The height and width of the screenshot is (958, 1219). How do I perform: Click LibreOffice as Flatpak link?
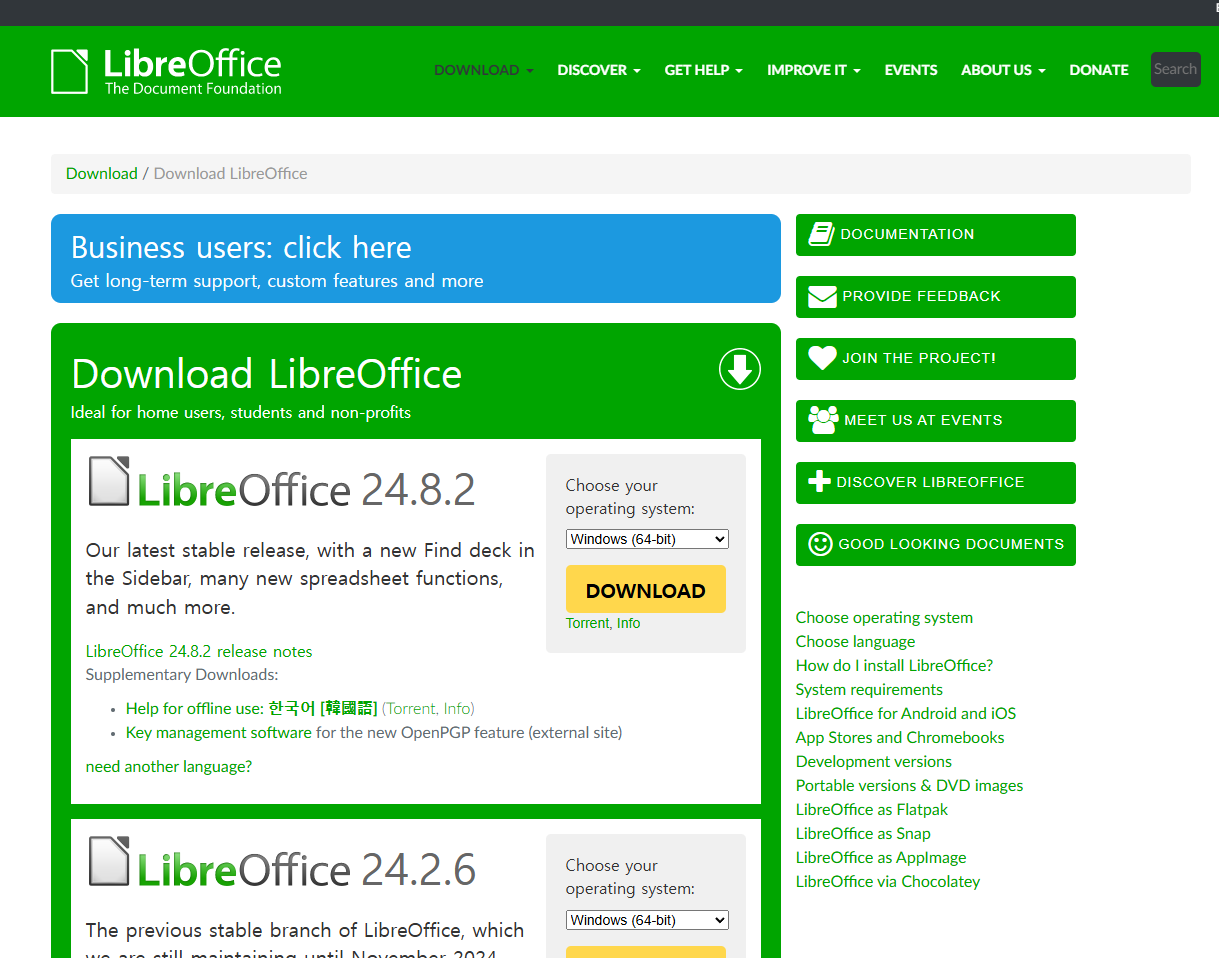(x=872, y=809)
